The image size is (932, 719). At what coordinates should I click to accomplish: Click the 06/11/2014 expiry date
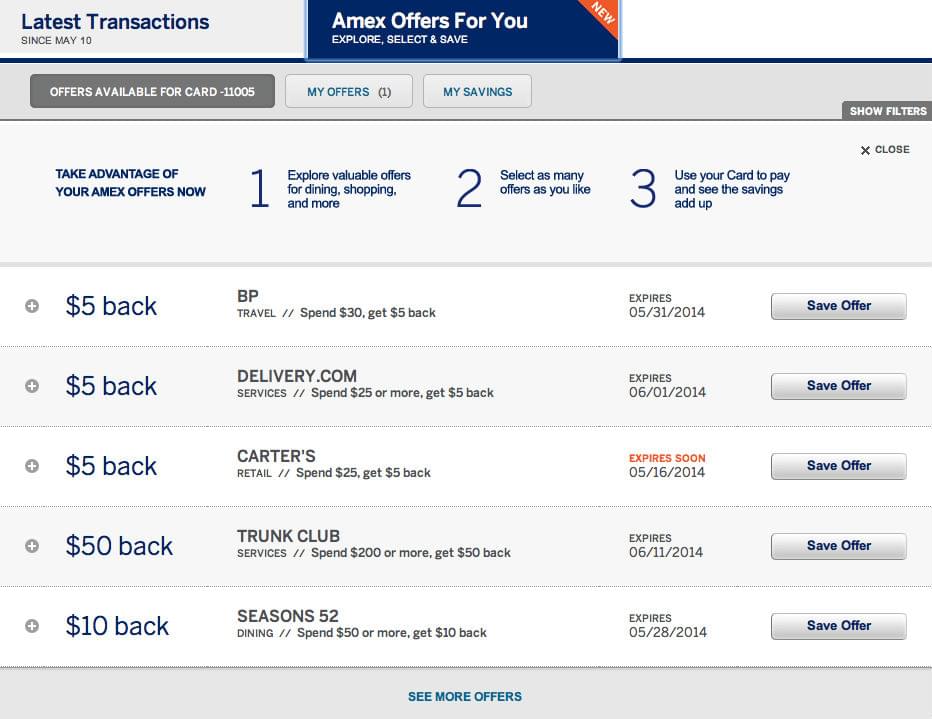point(666,552)
